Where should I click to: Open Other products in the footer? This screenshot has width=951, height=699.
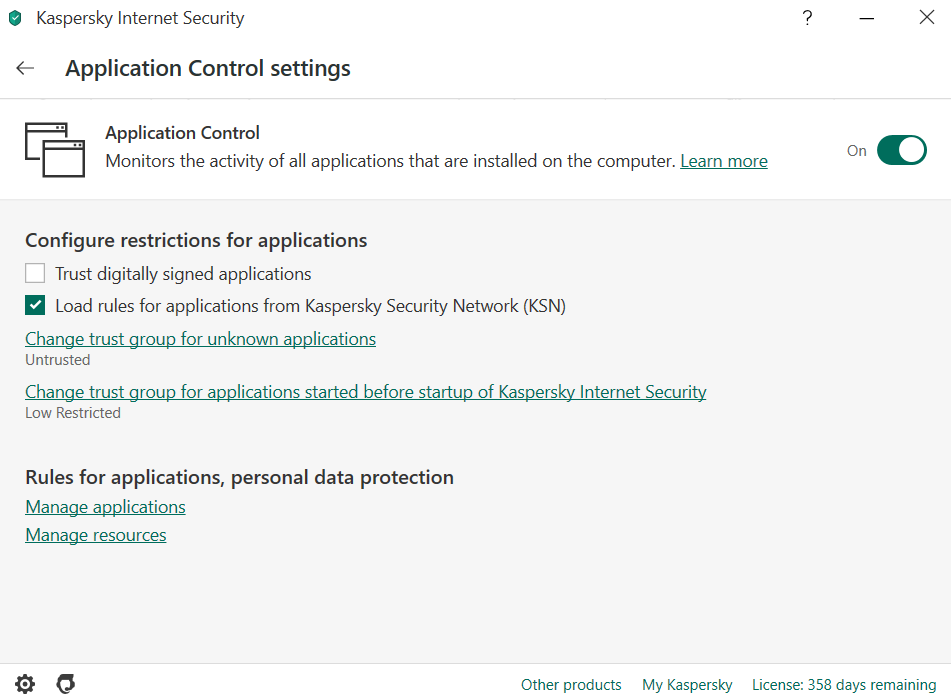coord(571,685)
